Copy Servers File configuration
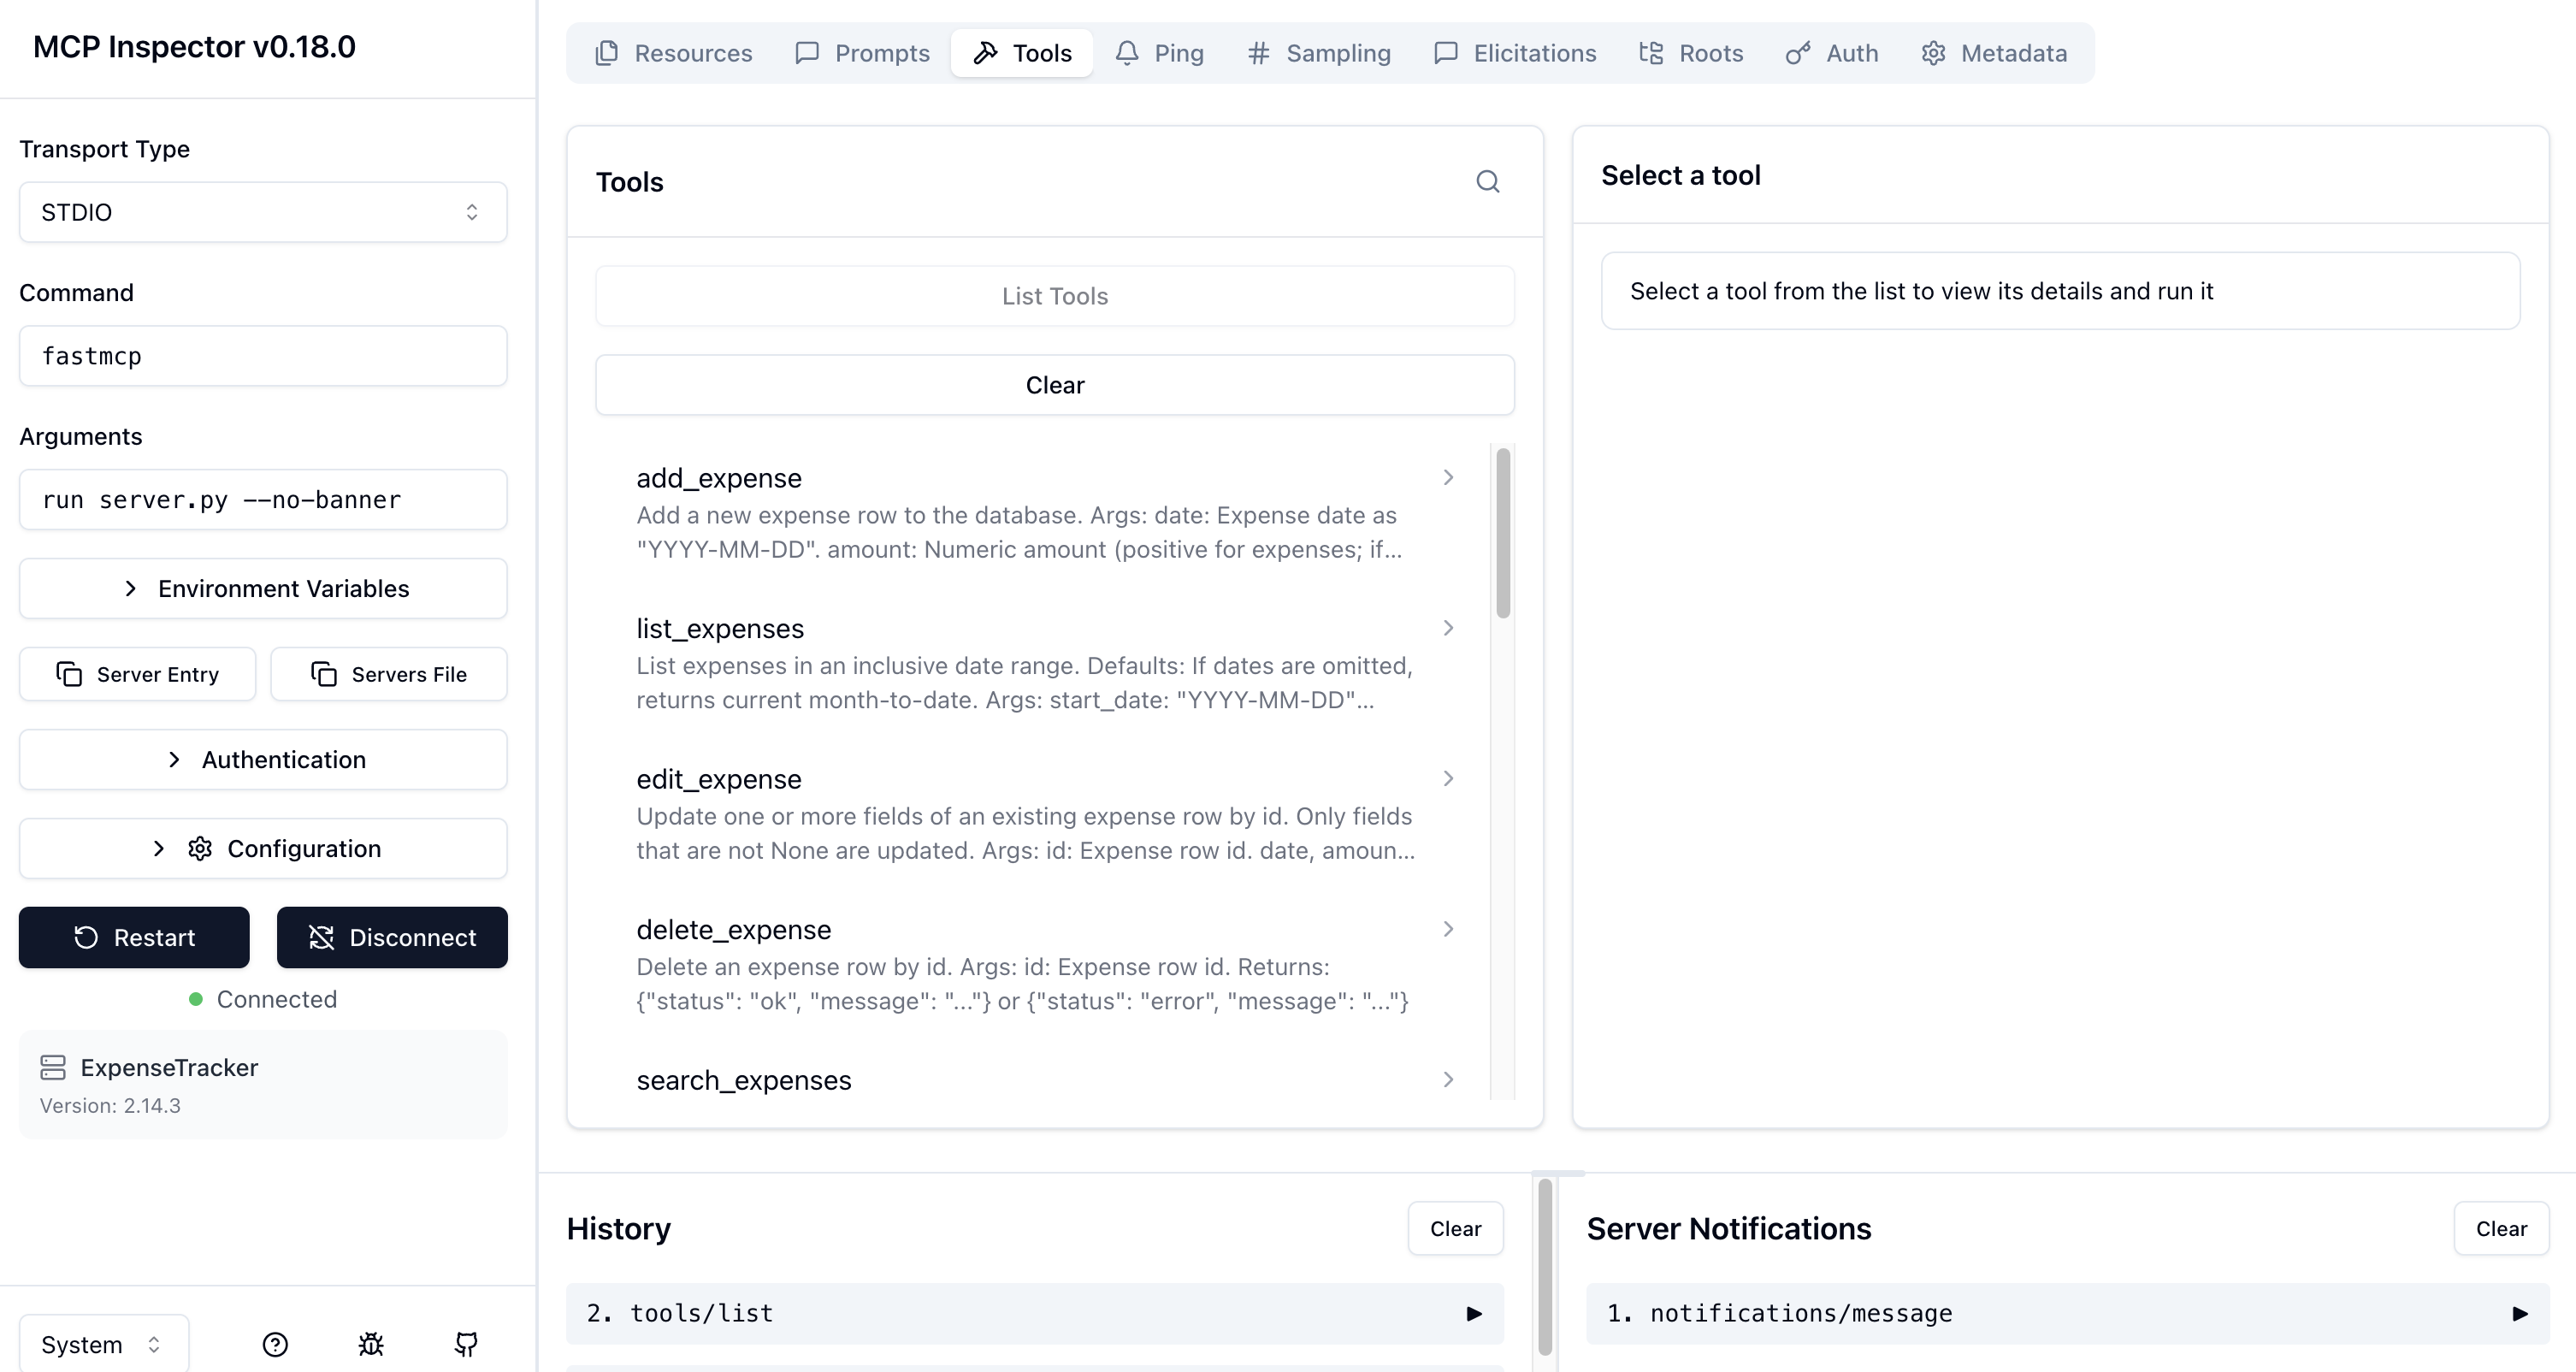2576x1372 pixels. (x=389, y=674)
